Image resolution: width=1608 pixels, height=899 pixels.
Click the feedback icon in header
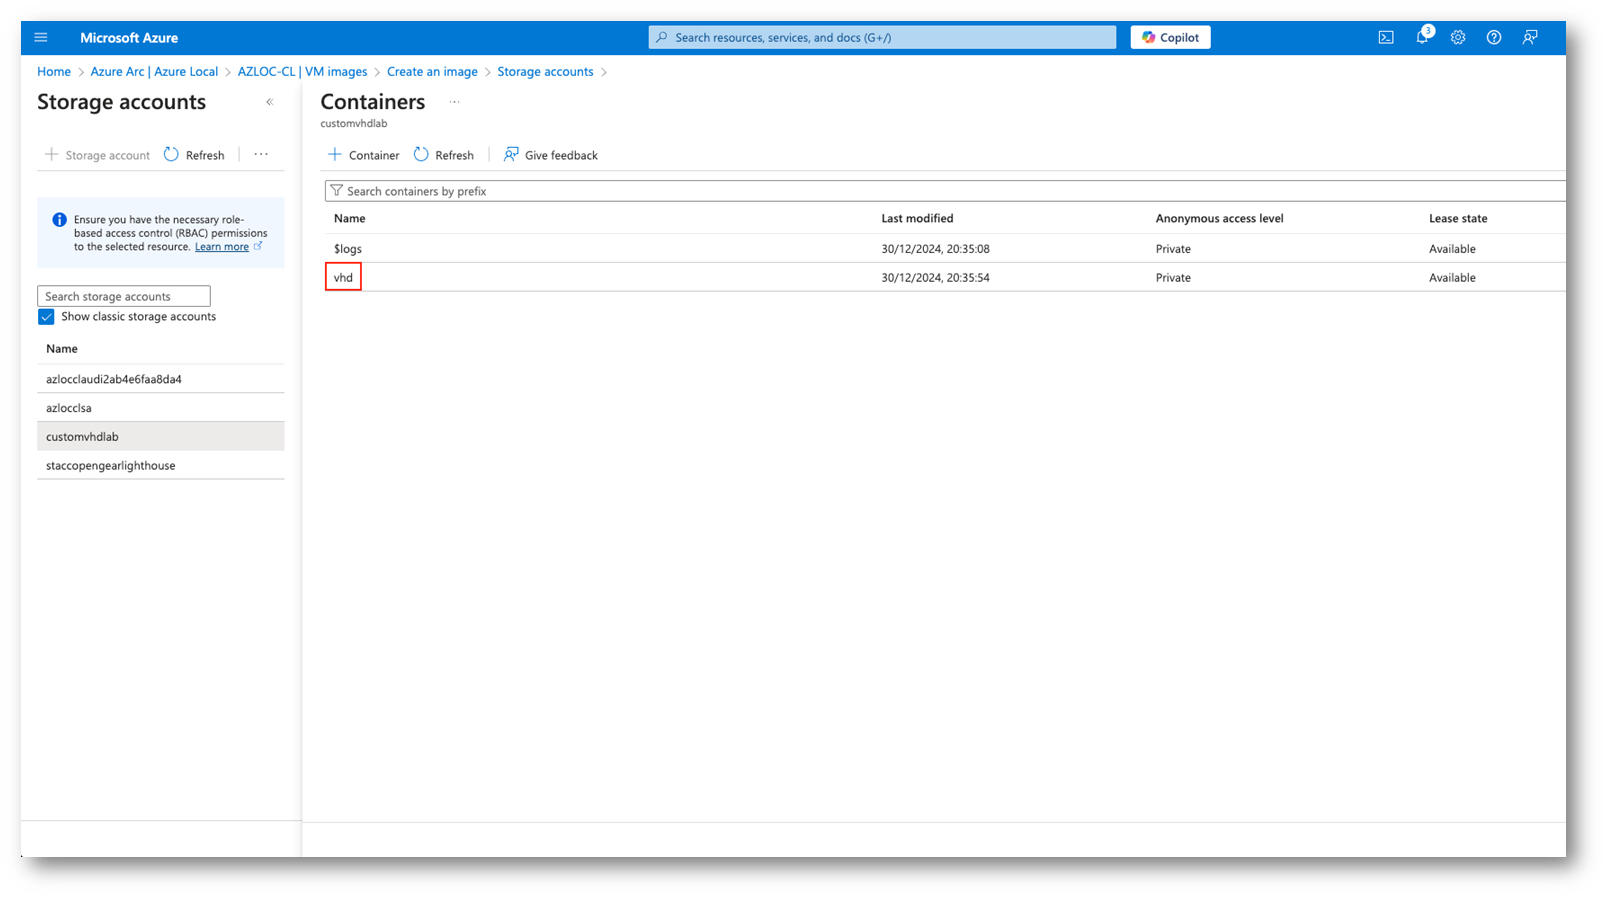[x=1530, y=38]
